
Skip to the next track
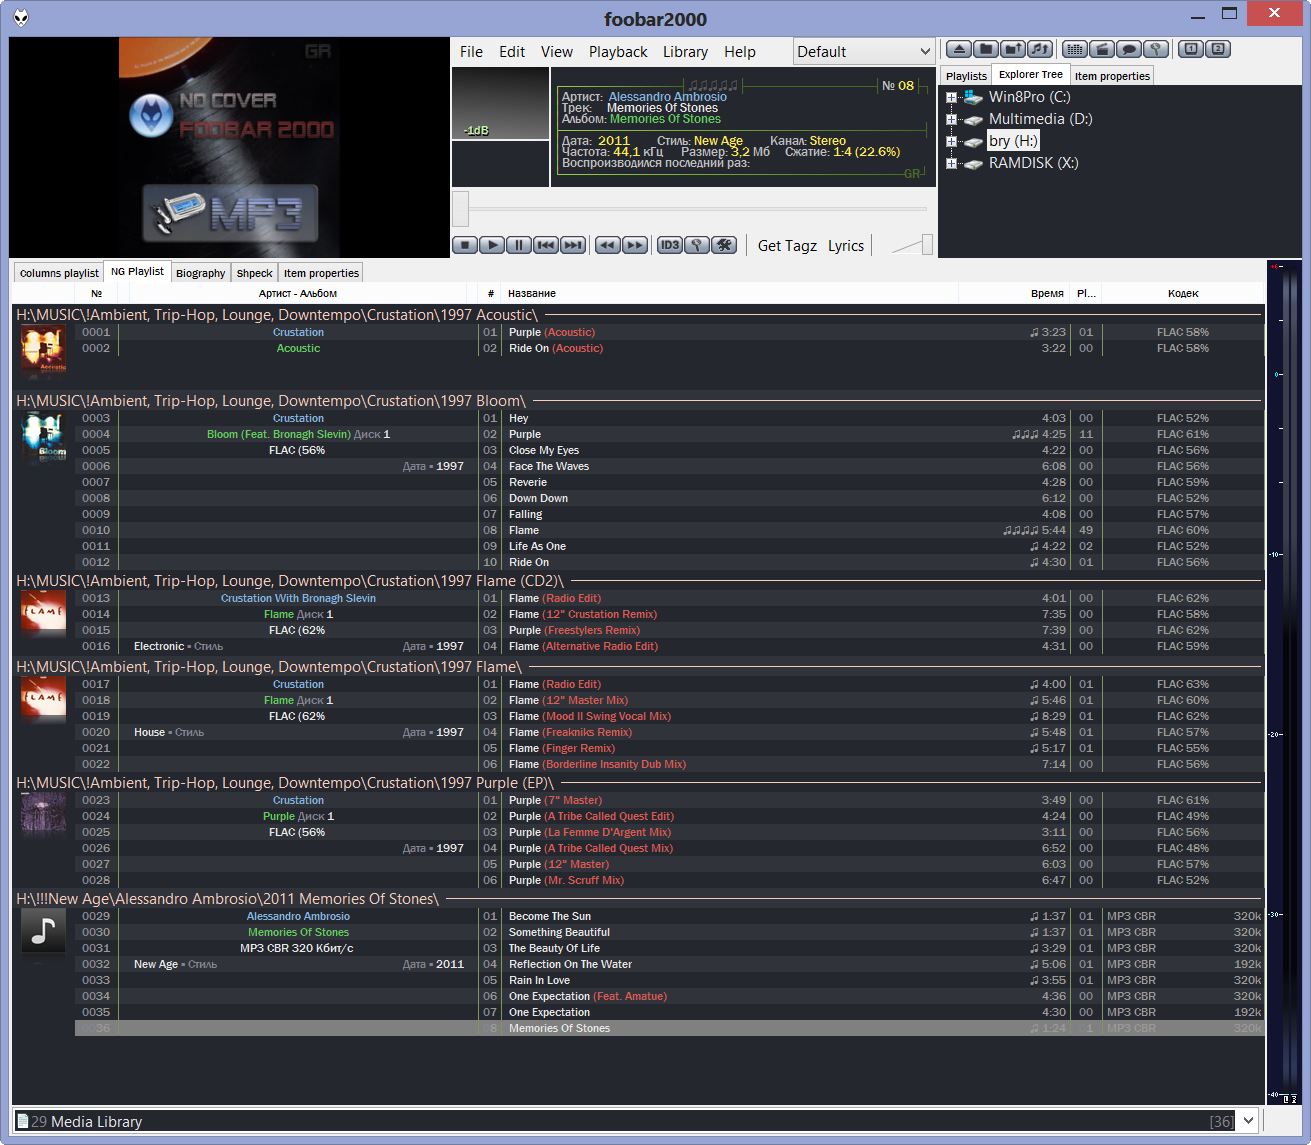tap(572, 245)
